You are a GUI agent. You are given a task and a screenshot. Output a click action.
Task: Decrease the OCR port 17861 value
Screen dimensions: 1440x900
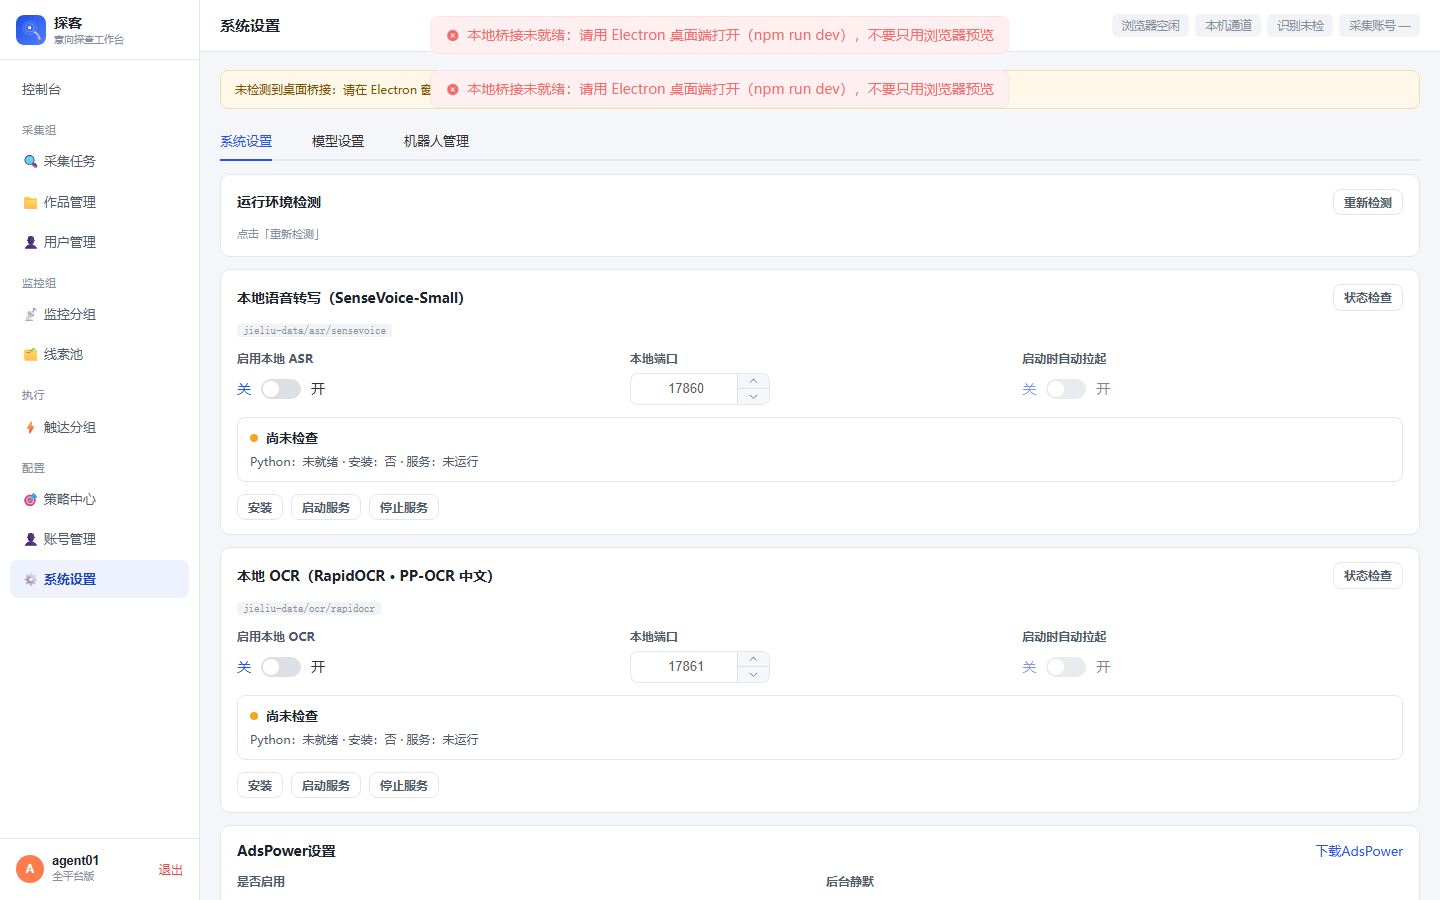coord(753,675)
